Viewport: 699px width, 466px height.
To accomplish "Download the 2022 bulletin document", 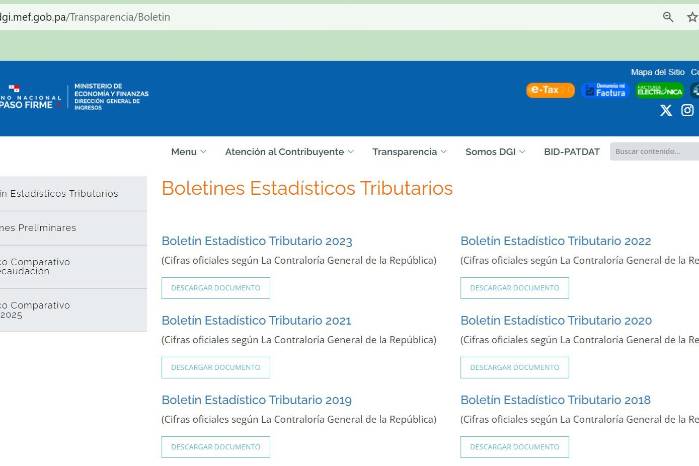I will (514, 288).
